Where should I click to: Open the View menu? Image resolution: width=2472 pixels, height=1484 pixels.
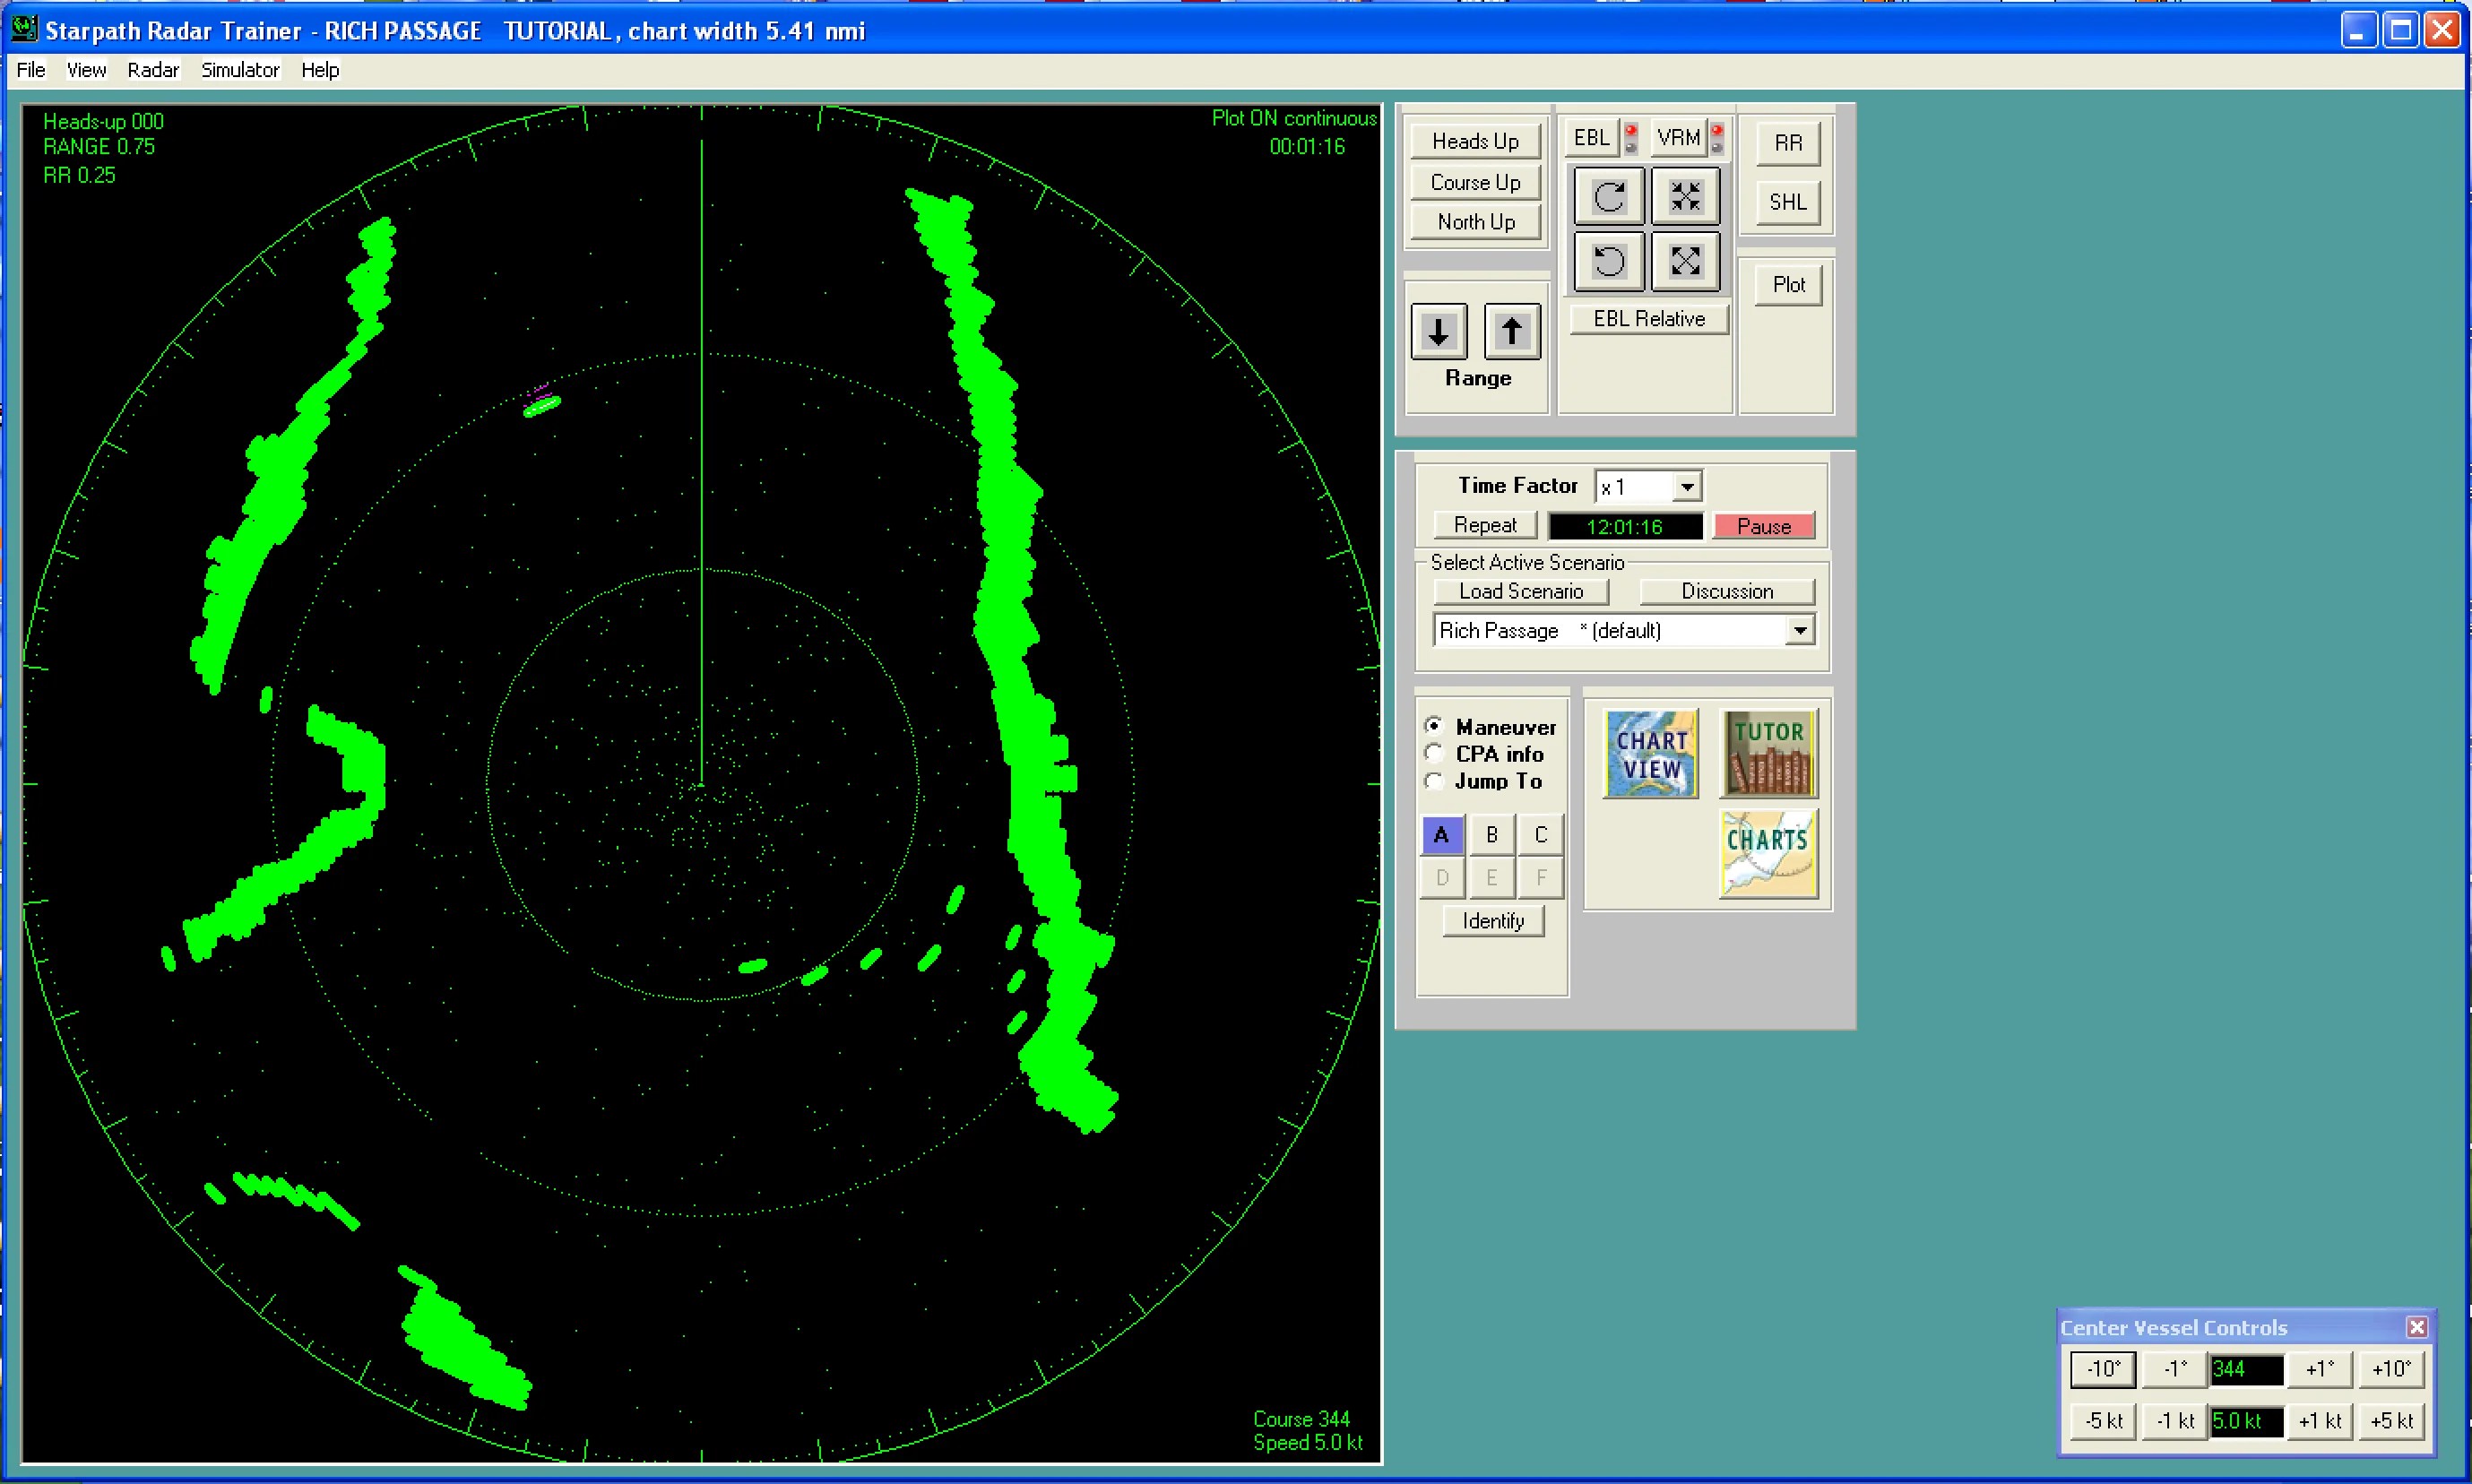(x=86, y=70)
